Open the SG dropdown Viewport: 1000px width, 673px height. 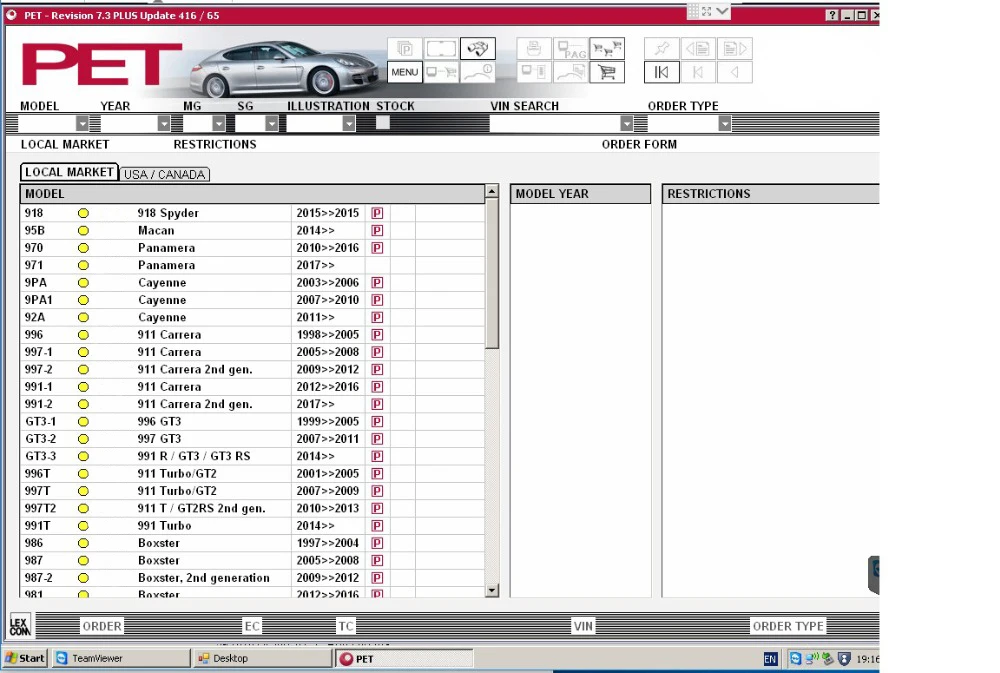tap(272, 123)
